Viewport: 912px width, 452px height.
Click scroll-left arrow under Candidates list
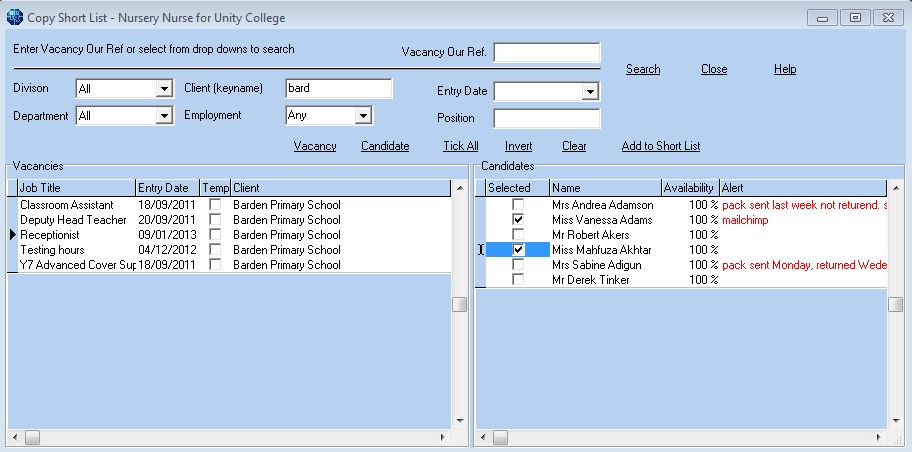[x=483, y=437]
